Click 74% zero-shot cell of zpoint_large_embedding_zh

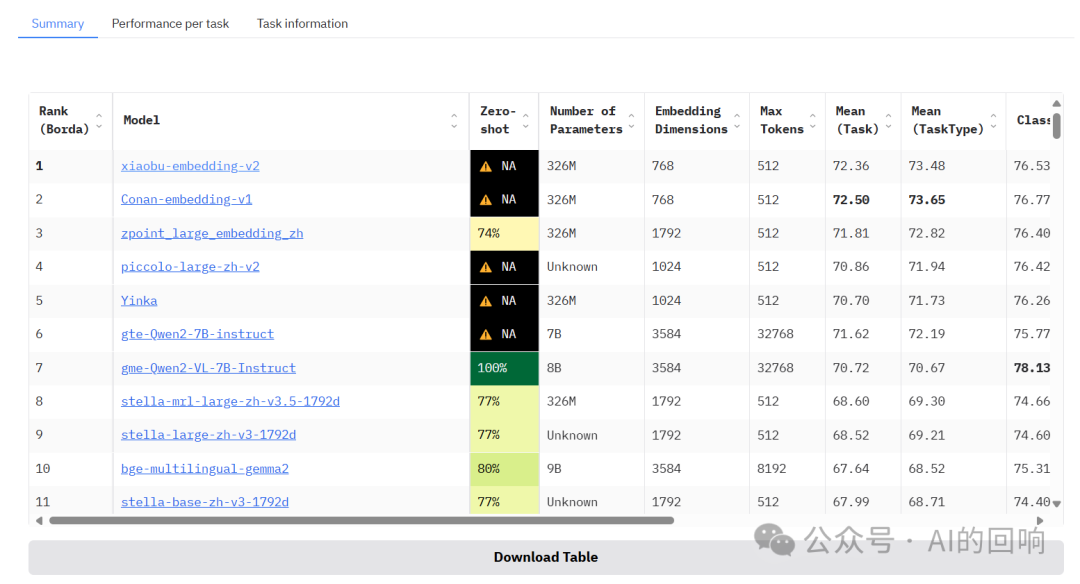(x=504, y=233)
